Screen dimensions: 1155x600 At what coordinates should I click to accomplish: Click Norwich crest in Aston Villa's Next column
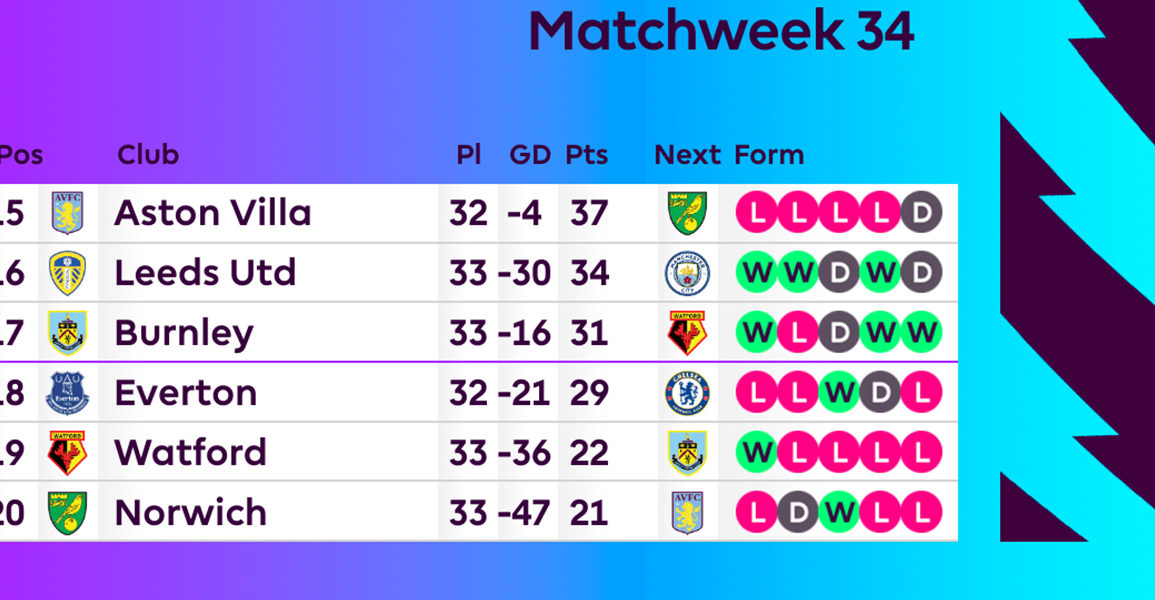pos(687,213)
